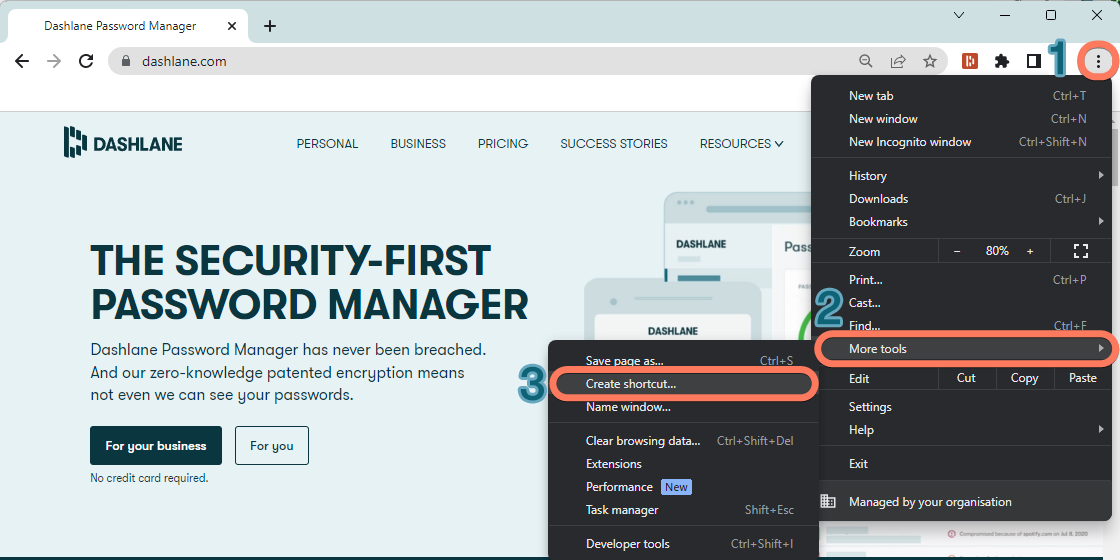
Task: Toggle fullscreen icon in Zoom row
Action: 1081,251
